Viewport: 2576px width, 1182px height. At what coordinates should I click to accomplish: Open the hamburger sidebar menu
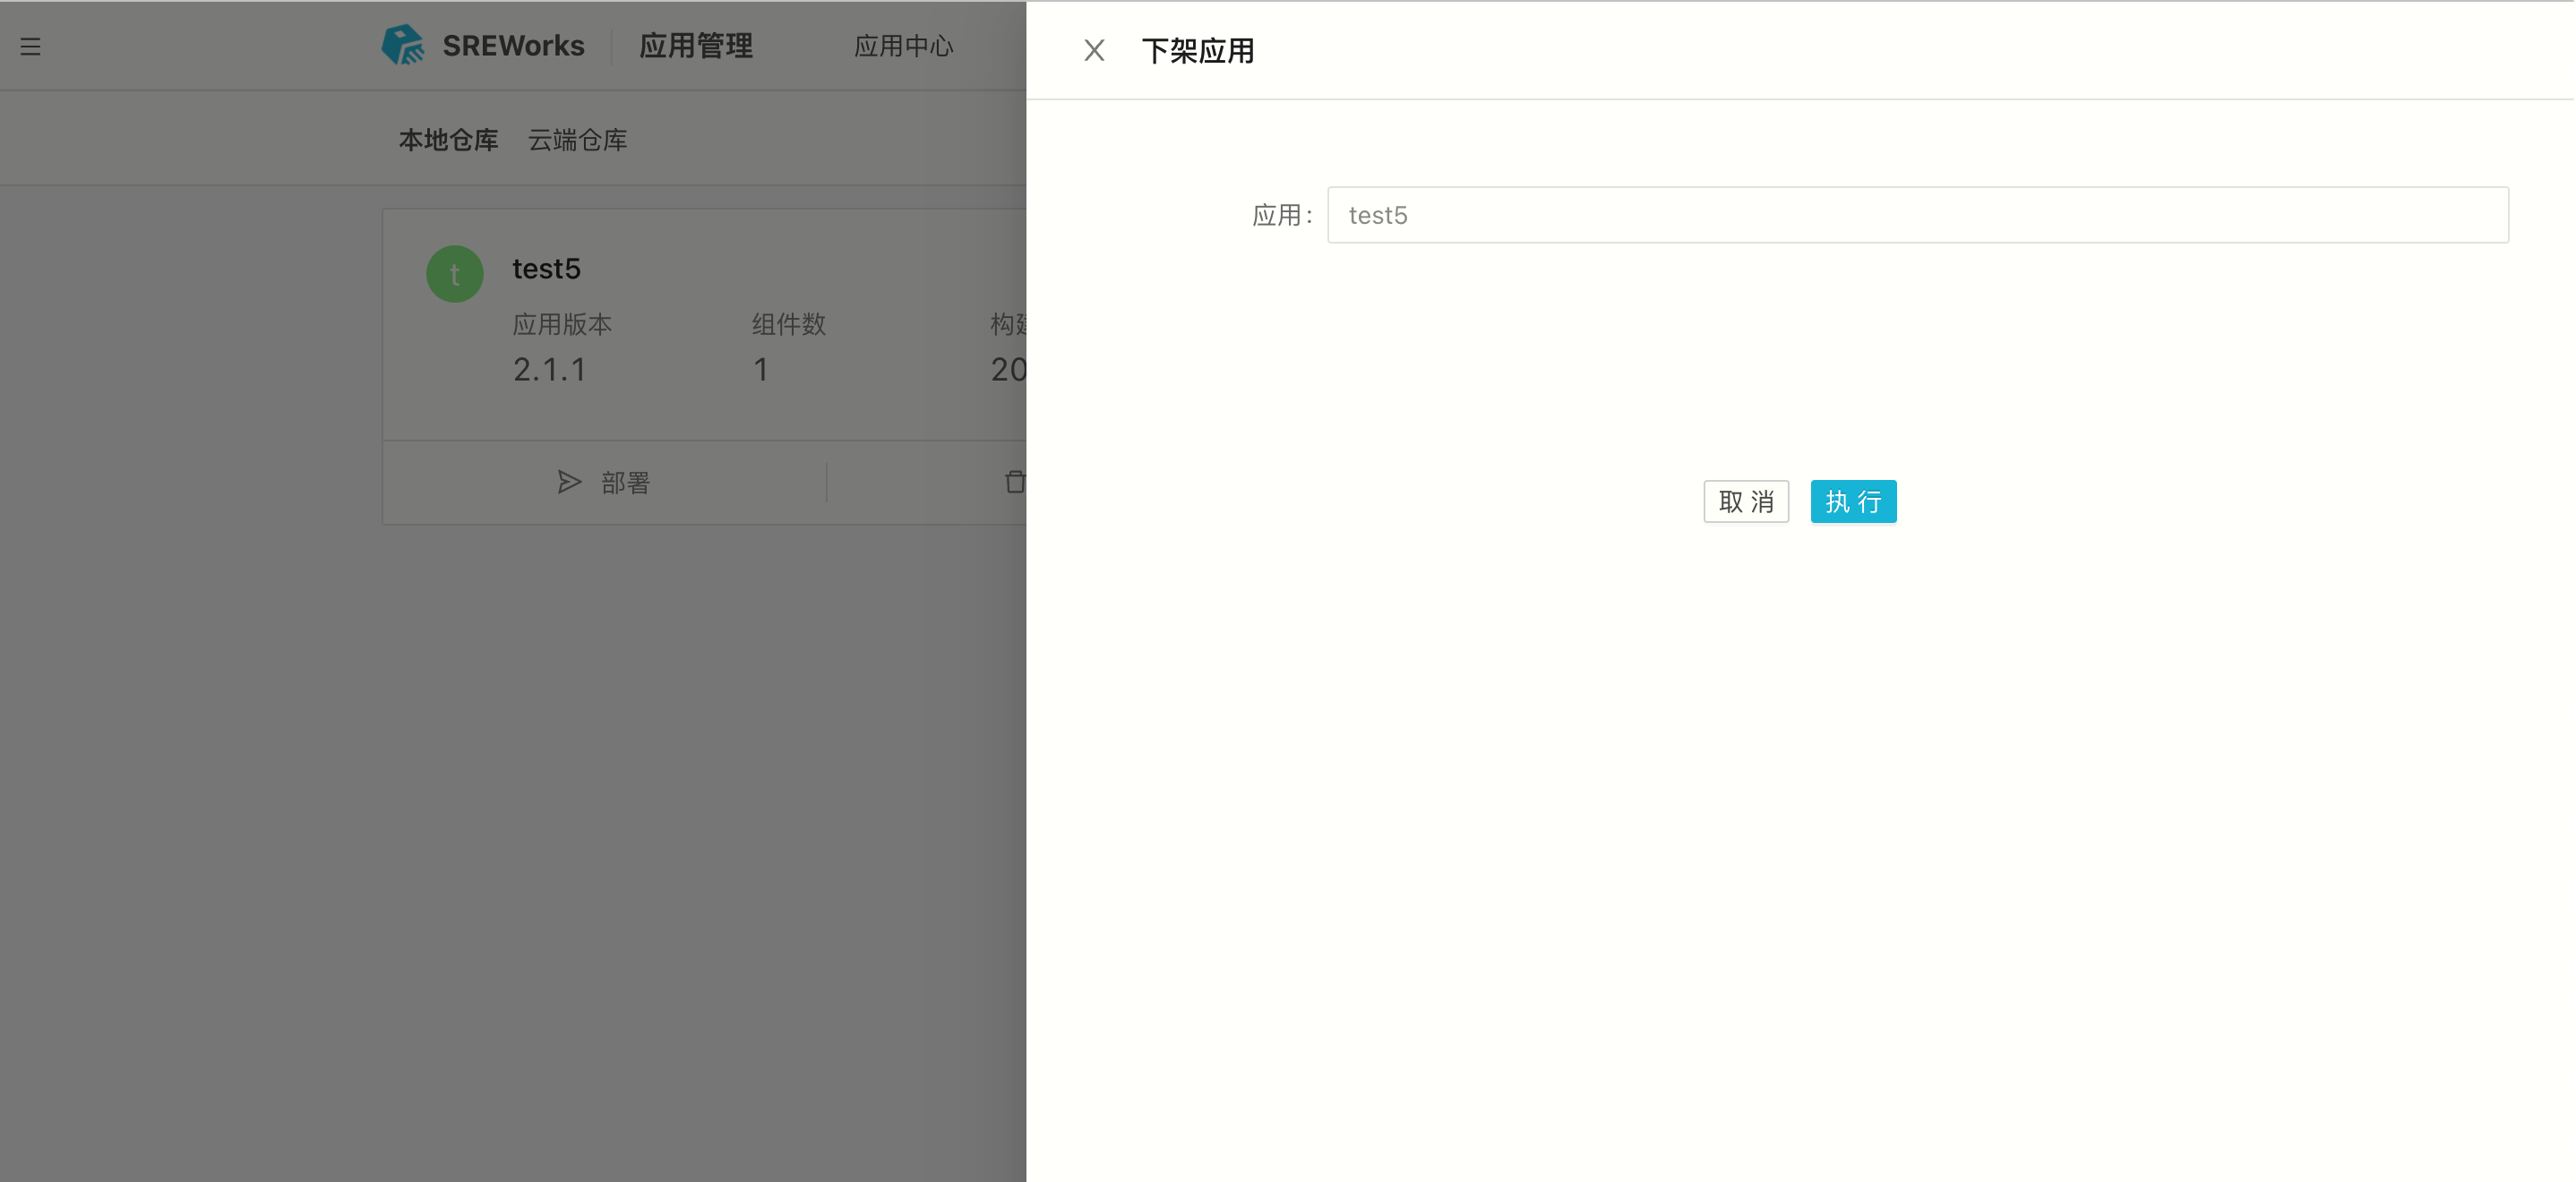(30, 46)
